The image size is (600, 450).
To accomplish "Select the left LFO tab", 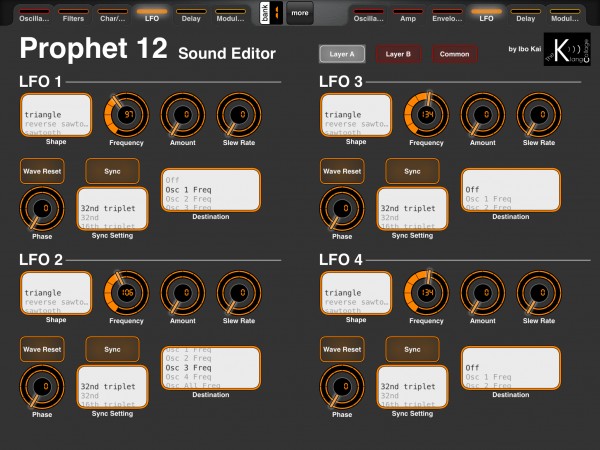I will click(152, 15).
